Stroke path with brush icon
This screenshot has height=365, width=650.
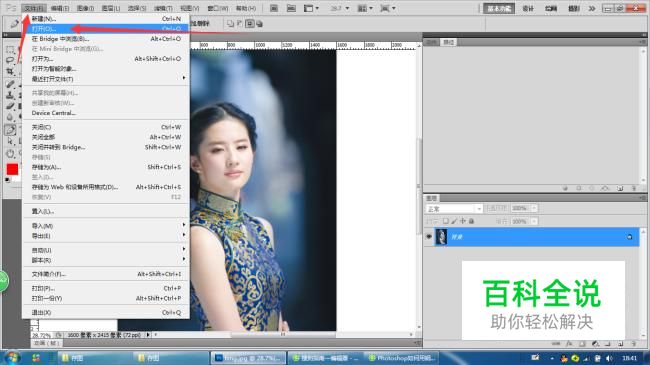click(579, 188)
